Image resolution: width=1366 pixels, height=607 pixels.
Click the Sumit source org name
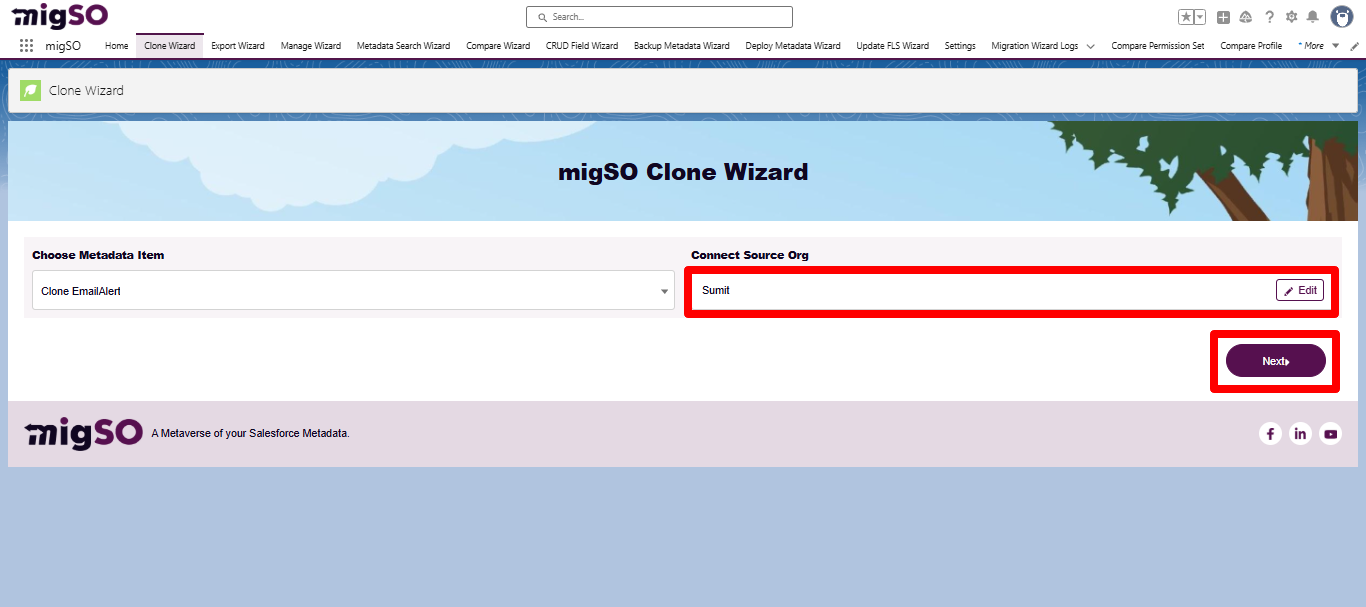tap(716, 290)
